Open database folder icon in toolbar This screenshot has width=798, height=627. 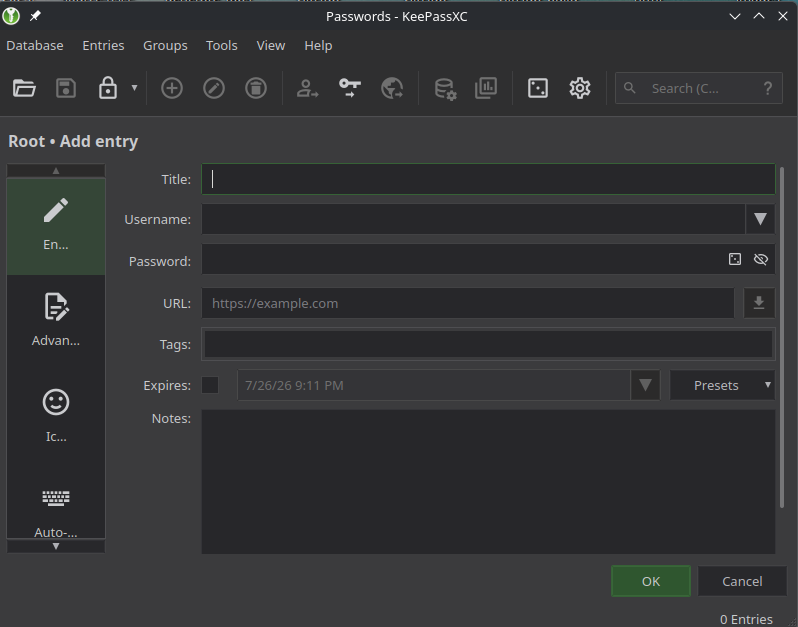coord(24,88)
